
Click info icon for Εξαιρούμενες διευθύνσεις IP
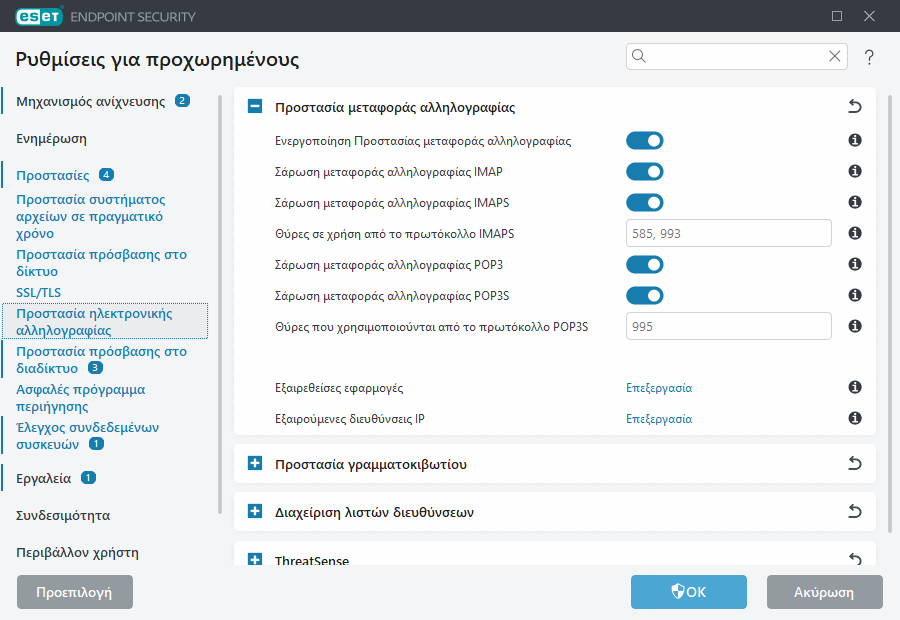855,418
